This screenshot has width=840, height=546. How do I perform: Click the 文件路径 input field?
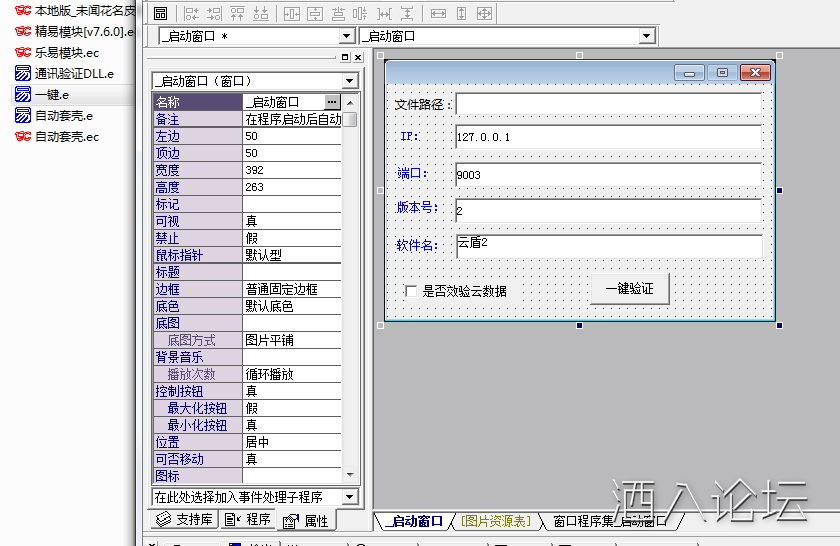tap(608, 104)
